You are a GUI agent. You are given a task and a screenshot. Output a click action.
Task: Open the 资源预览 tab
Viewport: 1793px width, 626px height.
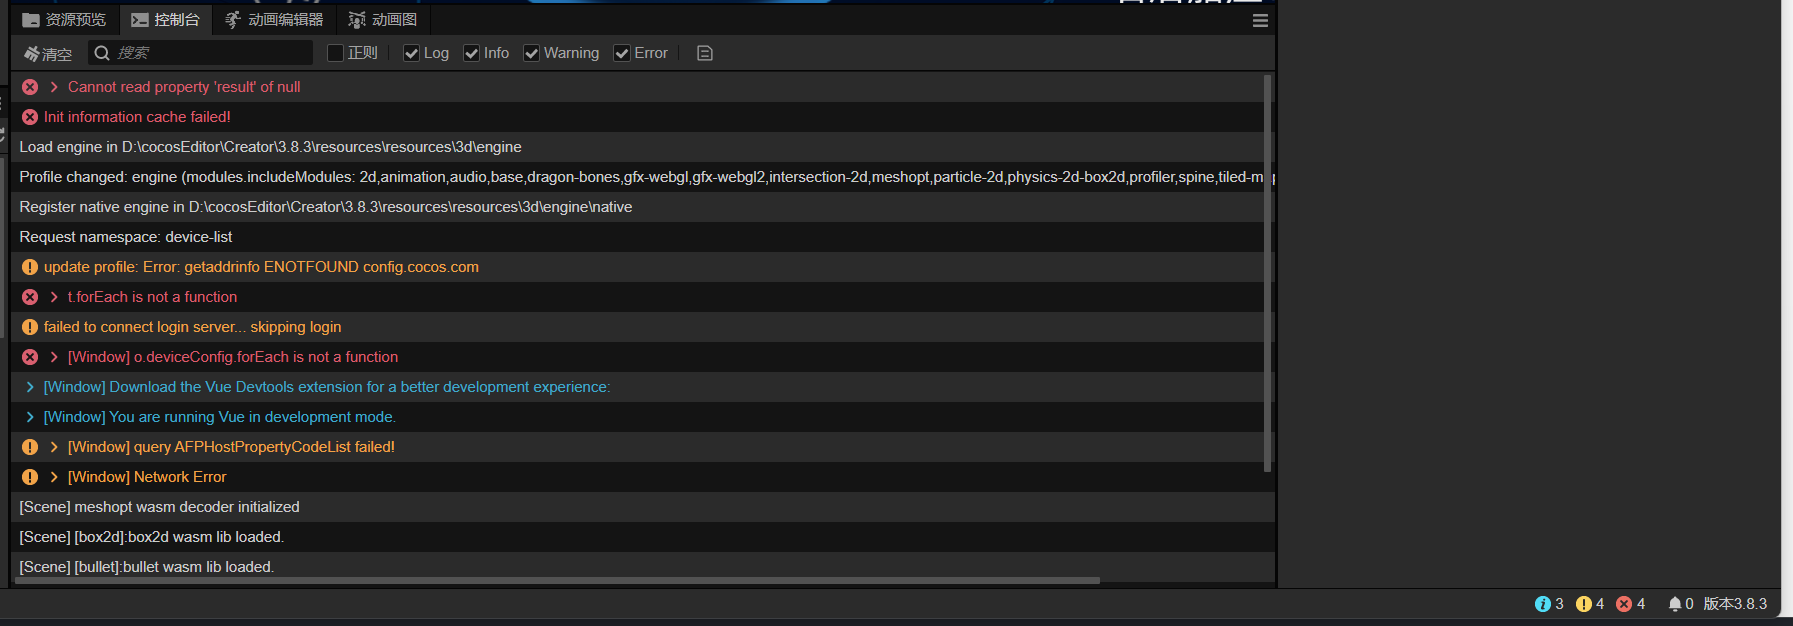point(64,20)
